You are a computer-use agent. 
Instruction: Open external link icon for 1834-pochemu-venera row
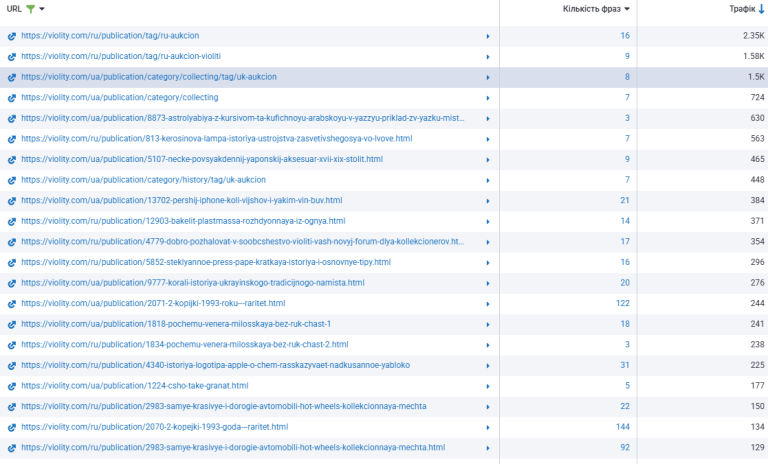12,344
